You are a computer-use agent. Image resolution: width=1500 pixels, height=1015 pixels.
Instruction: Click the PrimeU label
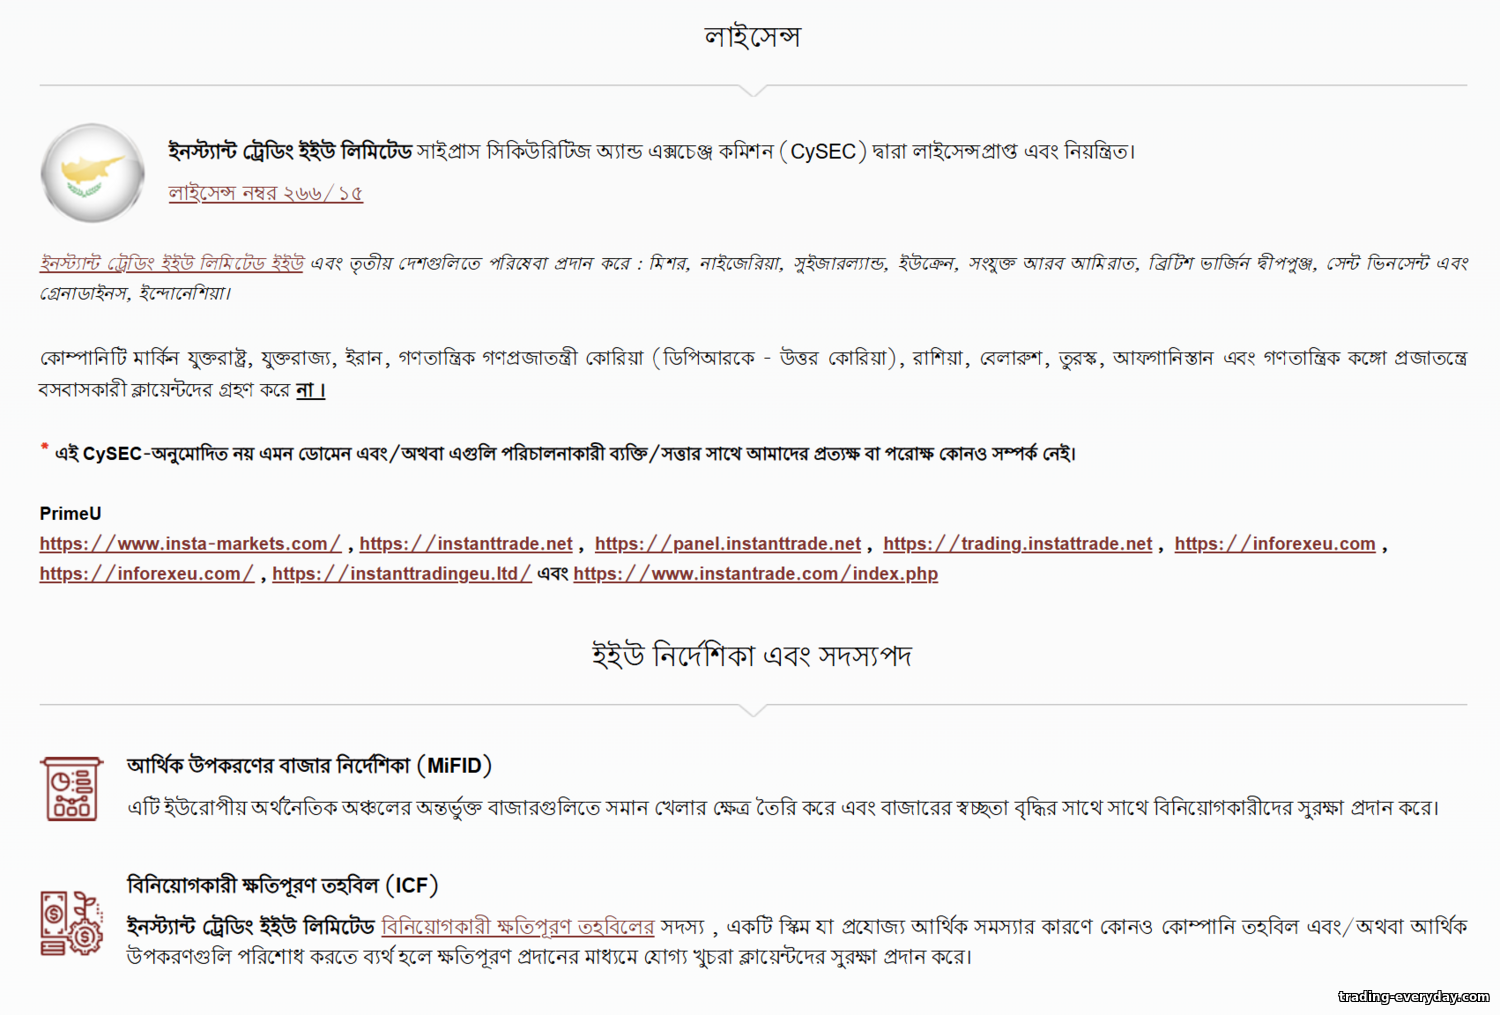(x=70, y=514)
